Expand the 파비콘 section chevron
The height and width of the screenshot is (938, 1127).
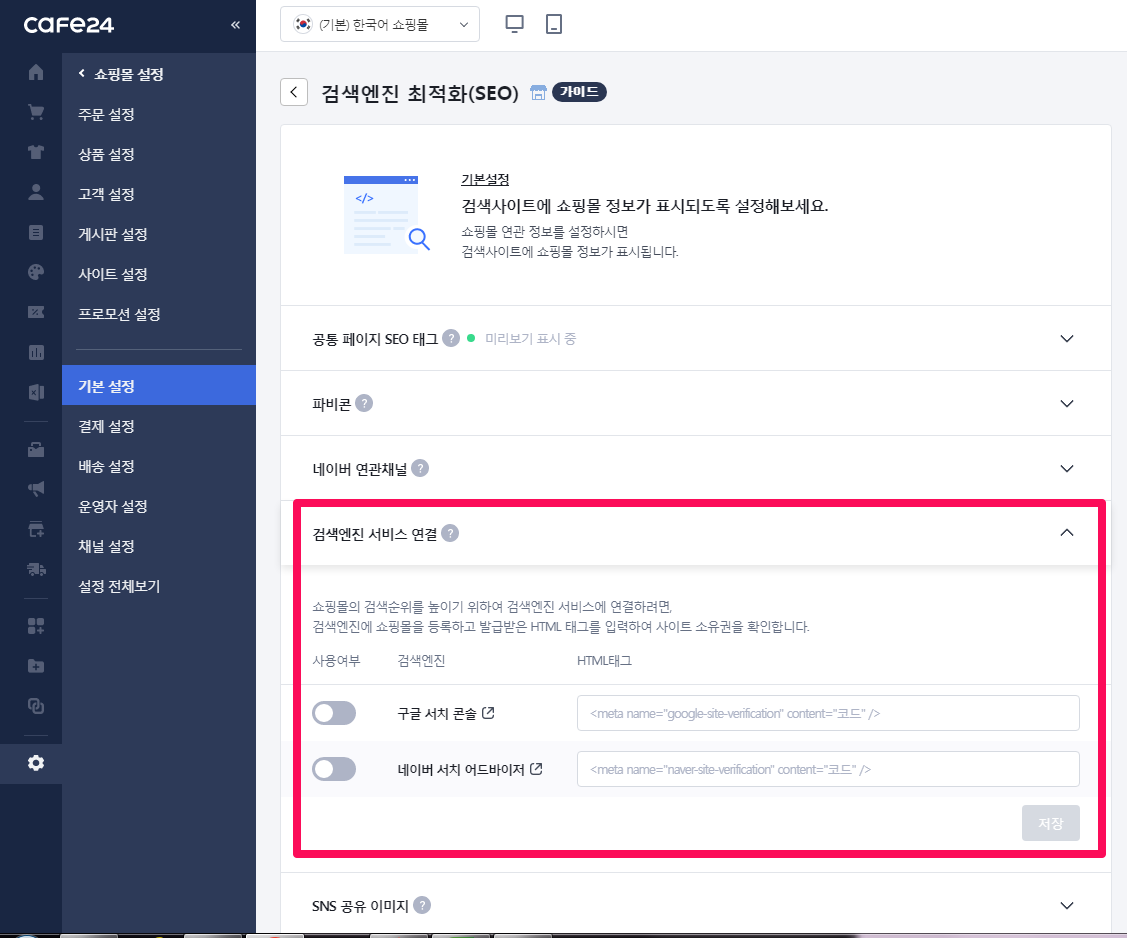coord(1067,403)
